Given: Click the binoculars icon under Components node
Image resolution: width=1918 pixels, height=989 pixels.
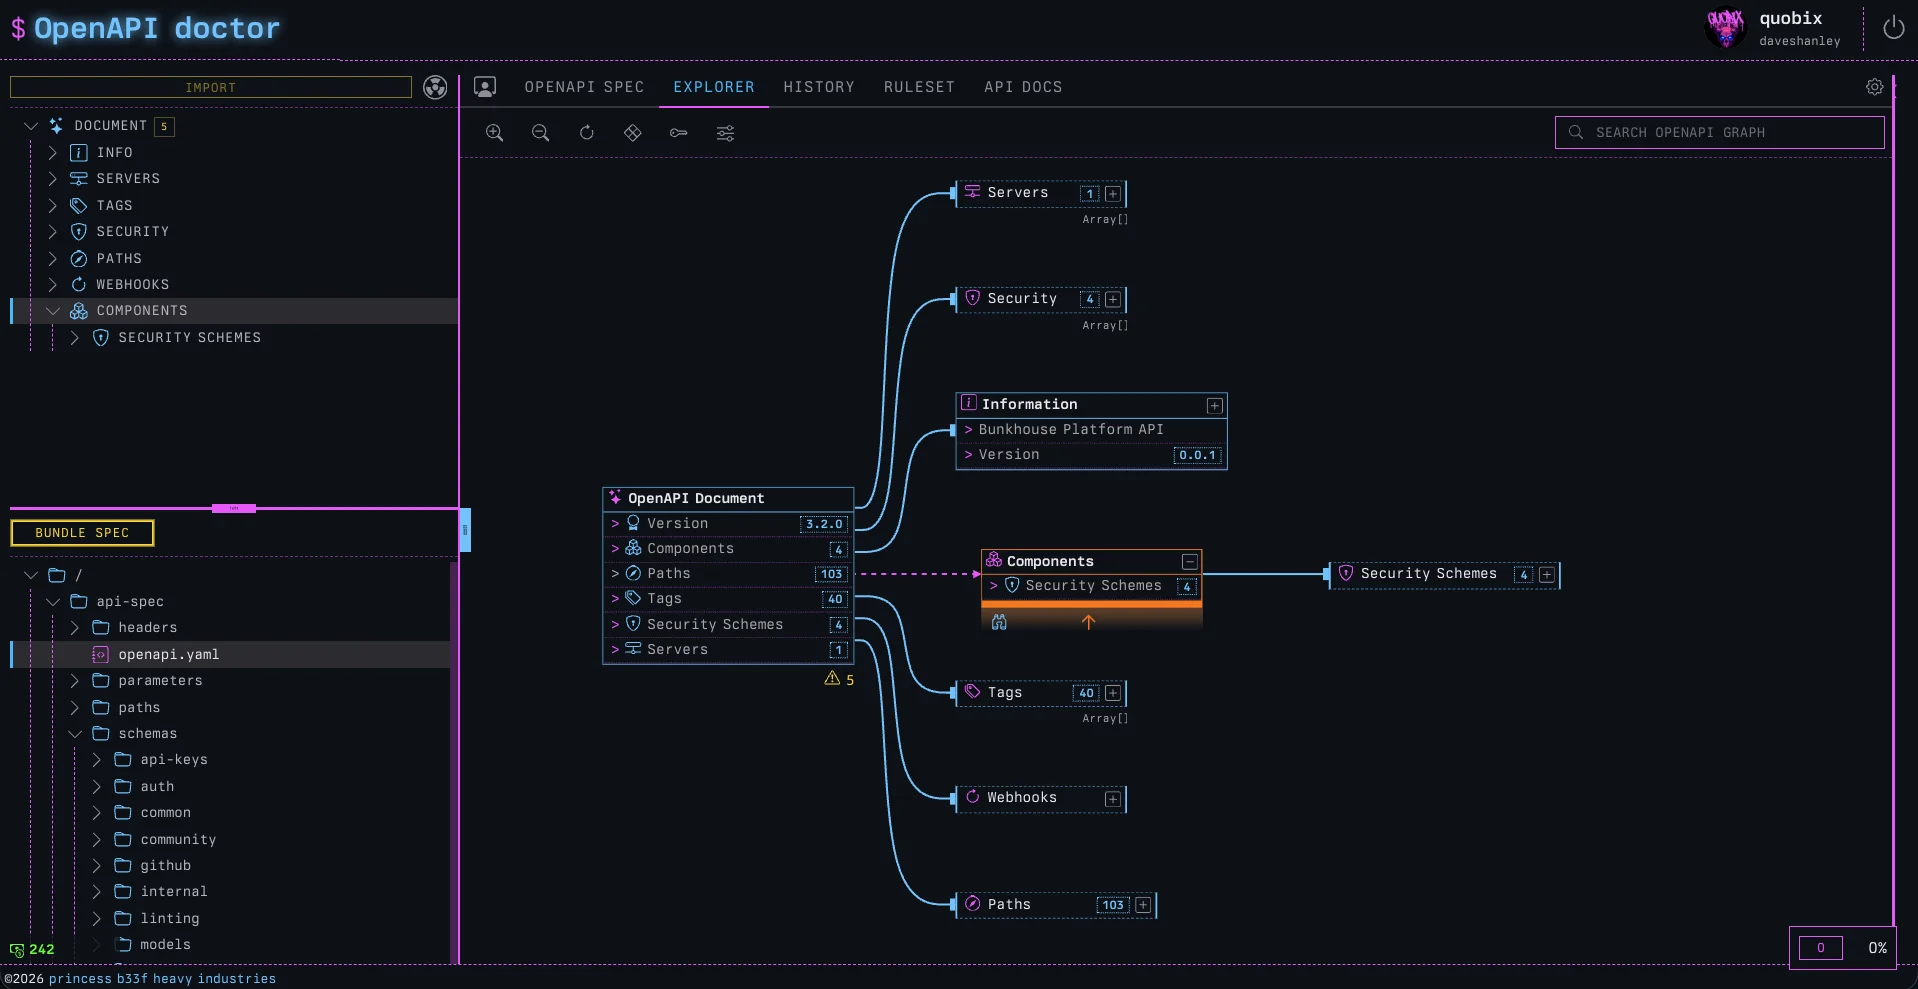Looking at the screenshot, I should [x=999, y=622].
